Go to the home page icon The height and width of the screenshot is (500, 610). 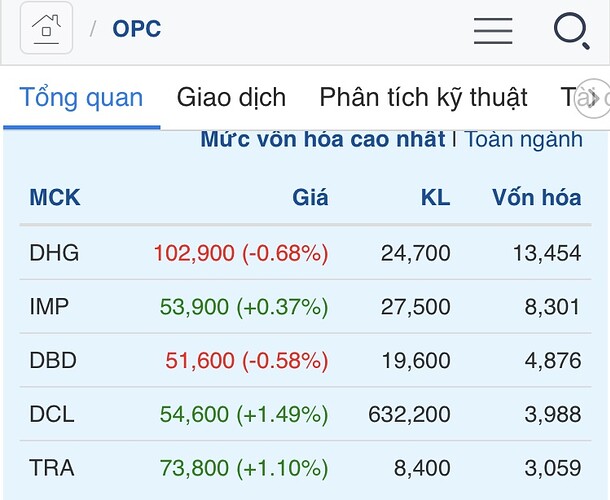(45, 28)
